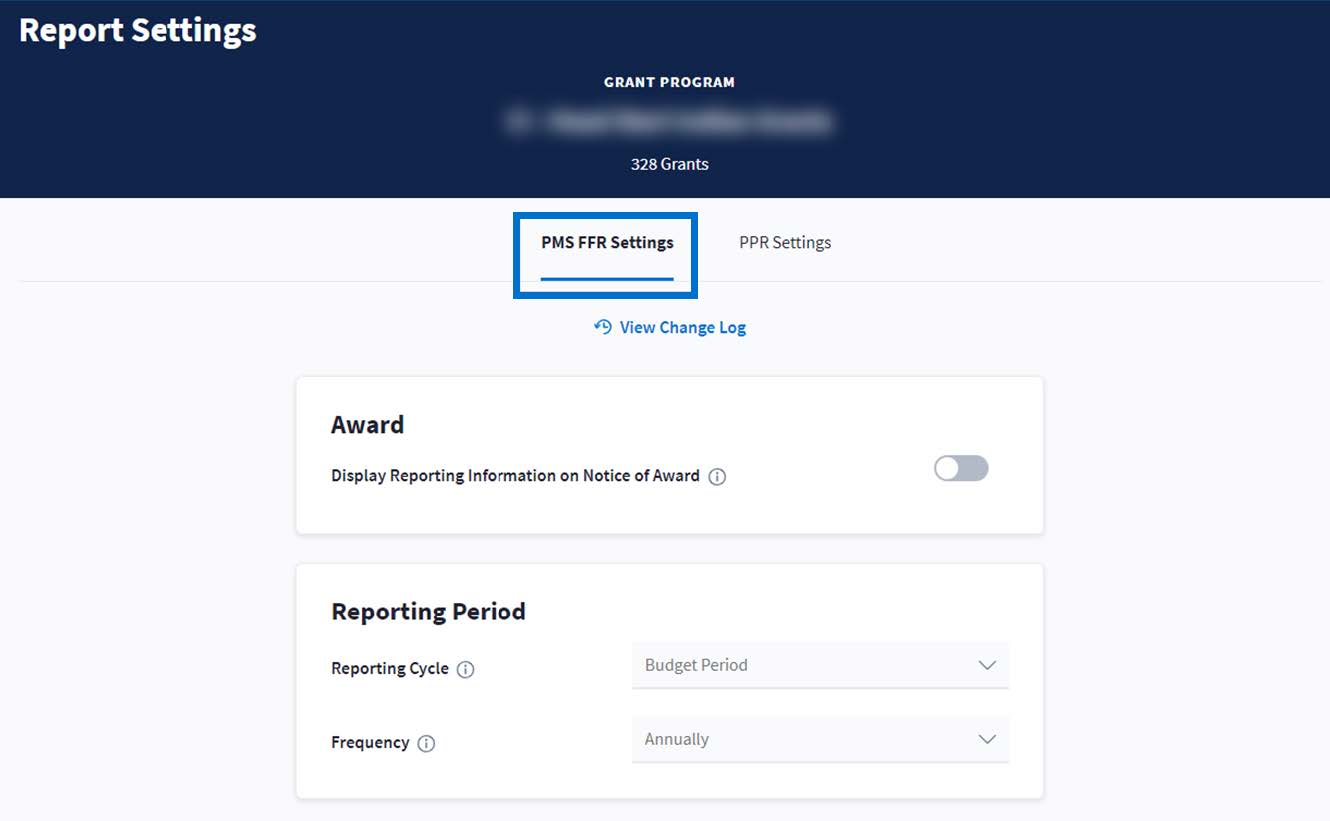Click the Reporting Period section heading
Image resolution: width=1330 pixels, height=821 pixels.
click(428, 611)
